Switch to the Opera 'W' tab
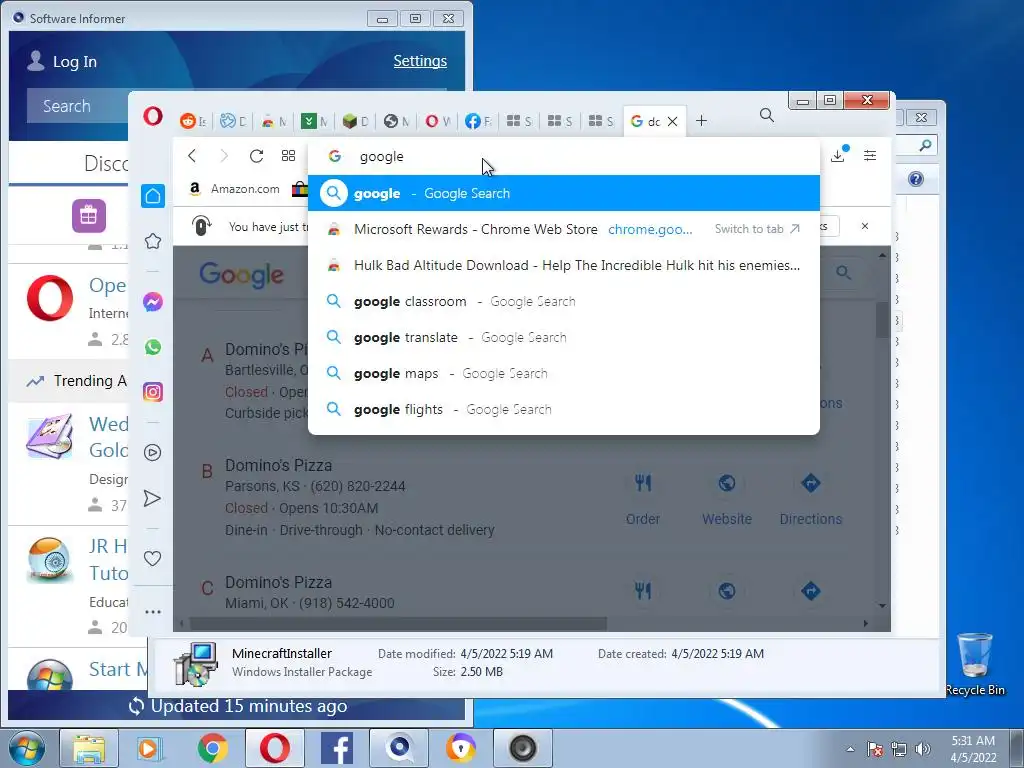 (437, 121)
